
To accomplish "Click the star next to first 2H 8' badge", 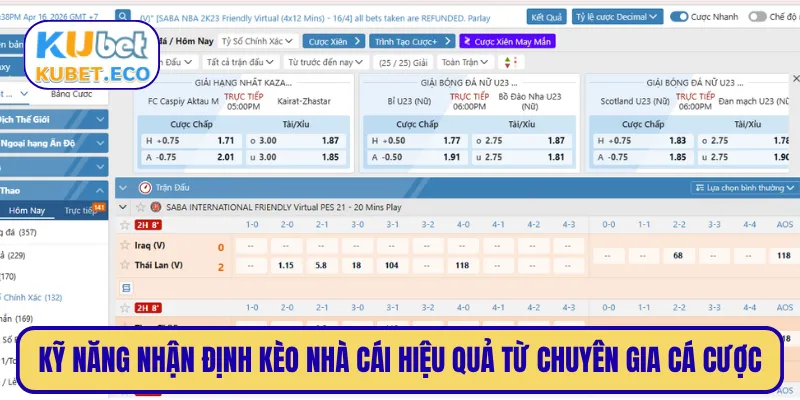I will pyautogui.click(x=124, y=224).
